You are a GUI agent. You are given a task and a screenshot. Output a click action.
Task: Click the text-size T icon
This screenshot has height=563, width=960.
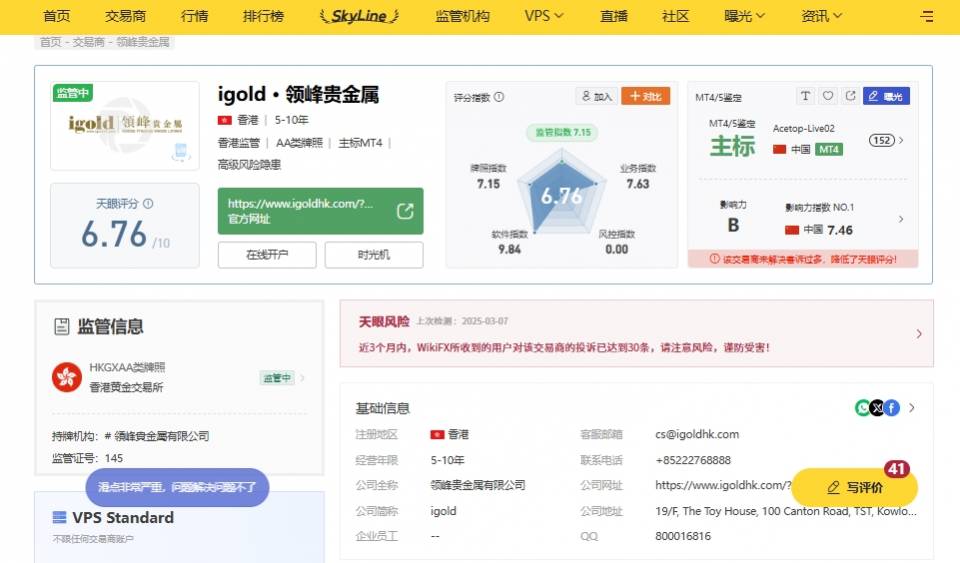[805, 96]
